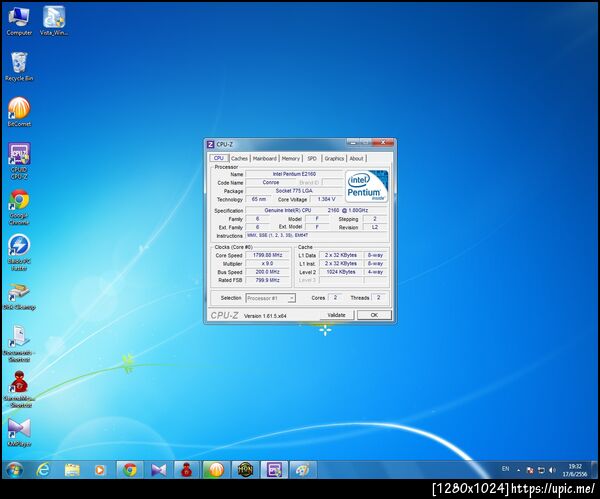Open the KMPlayer desktop shortcut
The height and width of the screenshot is (499, 600).
pos(19,432)
